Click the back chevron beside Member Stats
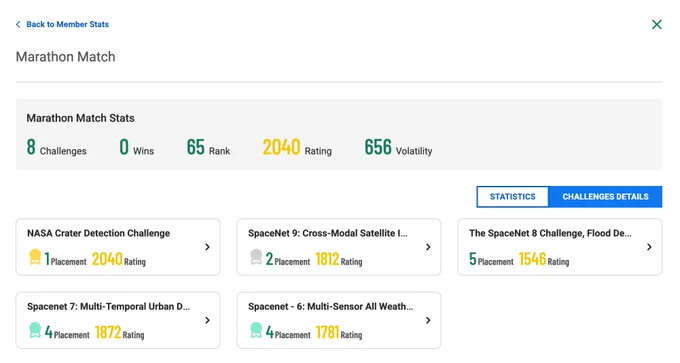 coord(18,25)
